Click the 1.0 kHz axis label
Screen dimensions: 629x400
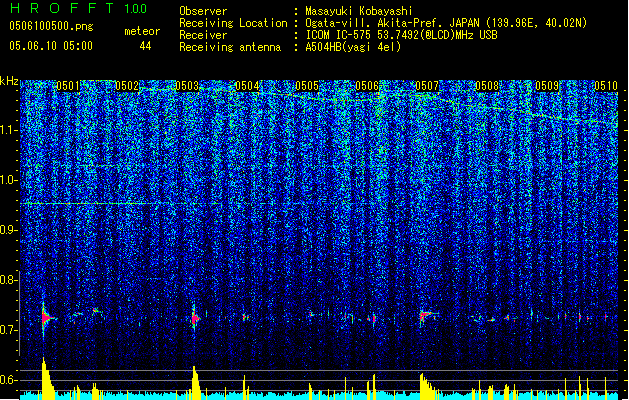click(9, 180)
